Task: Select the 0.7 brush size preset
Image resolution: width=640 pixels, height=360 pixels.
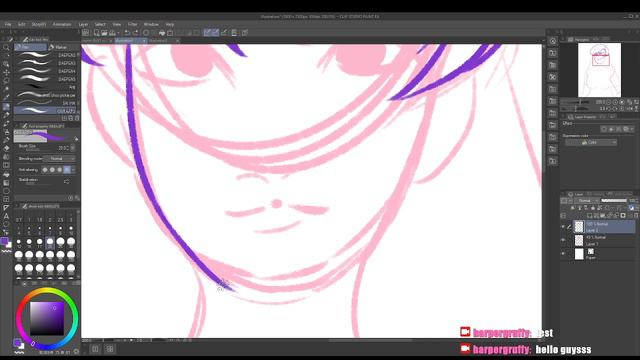Action: 19,220
